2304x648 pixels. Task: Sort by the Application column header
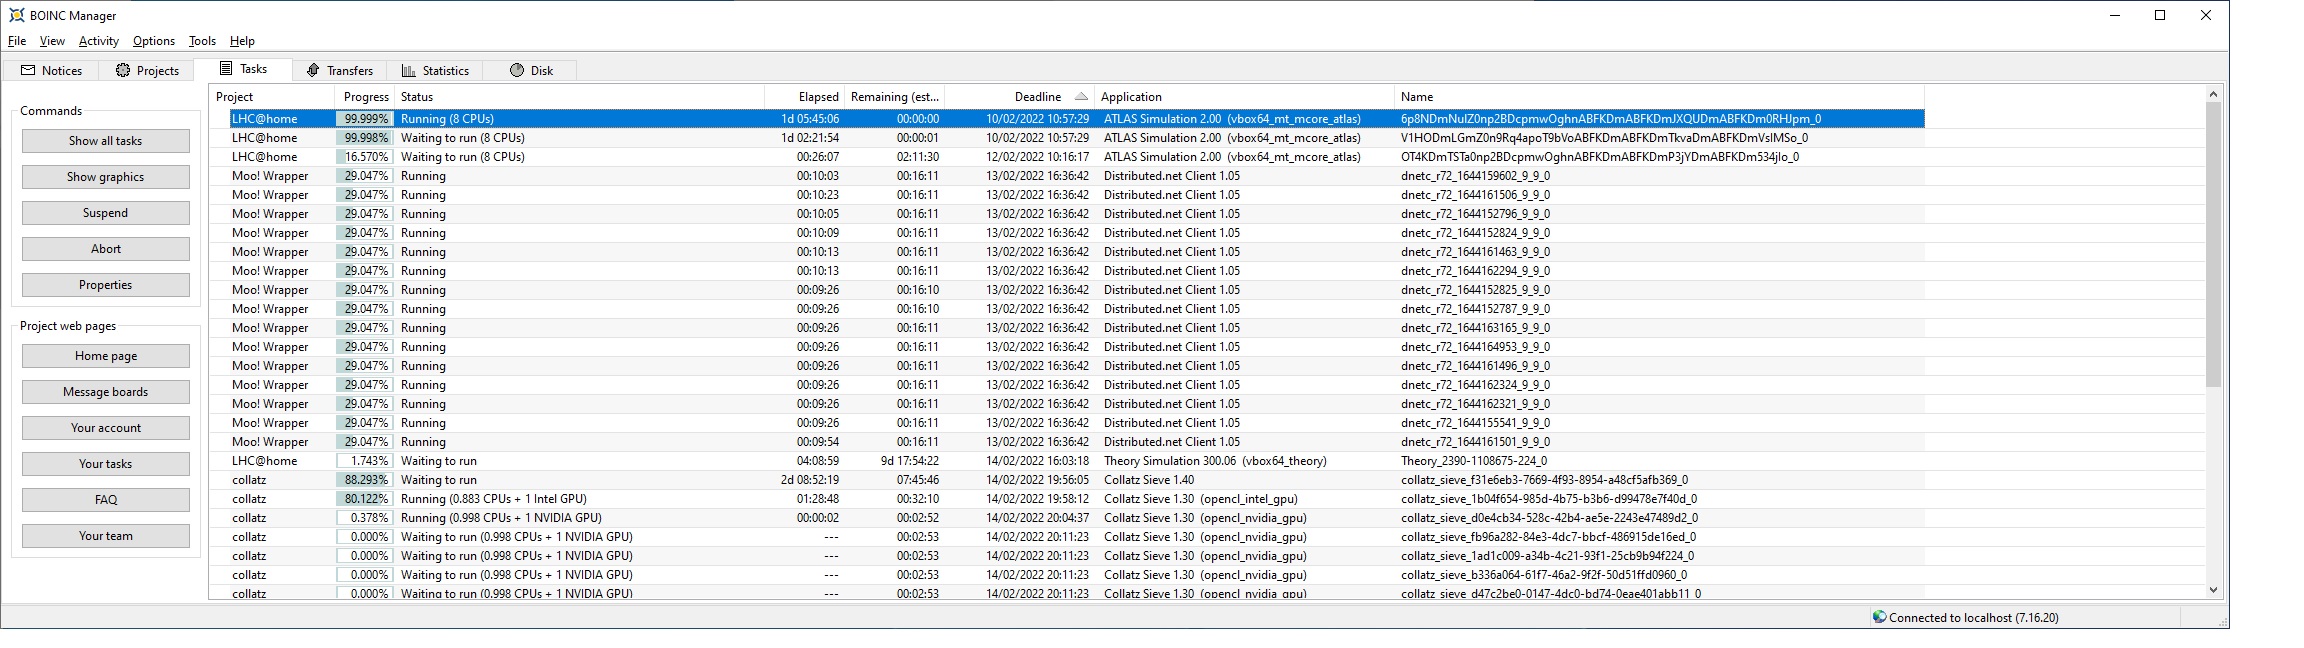(x=1244, y=97)
